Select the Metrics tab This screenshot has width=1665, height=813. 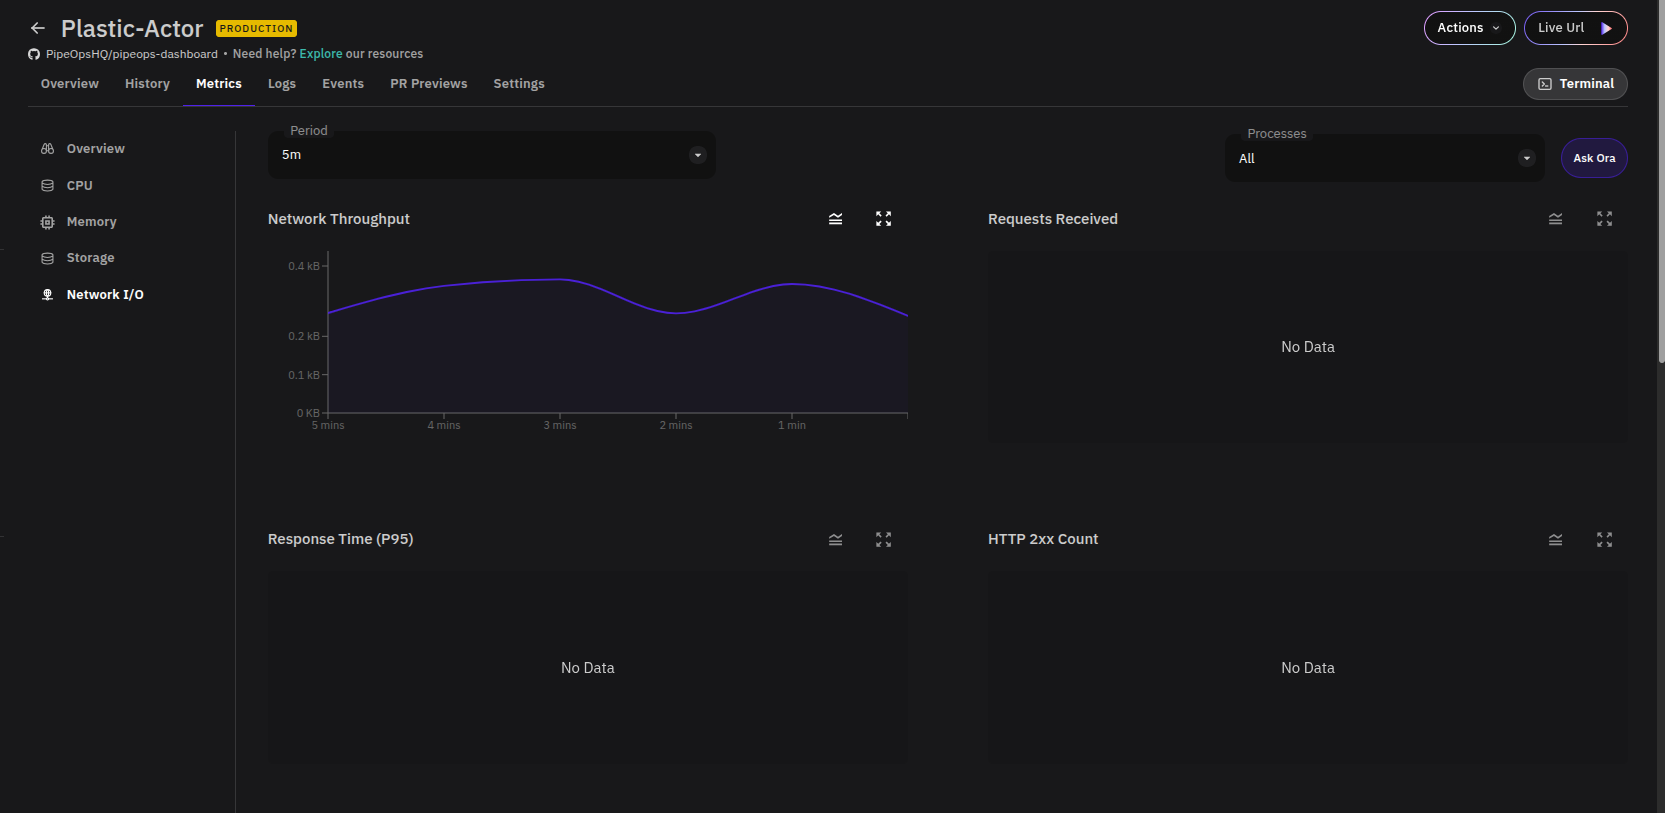(219, 84)
